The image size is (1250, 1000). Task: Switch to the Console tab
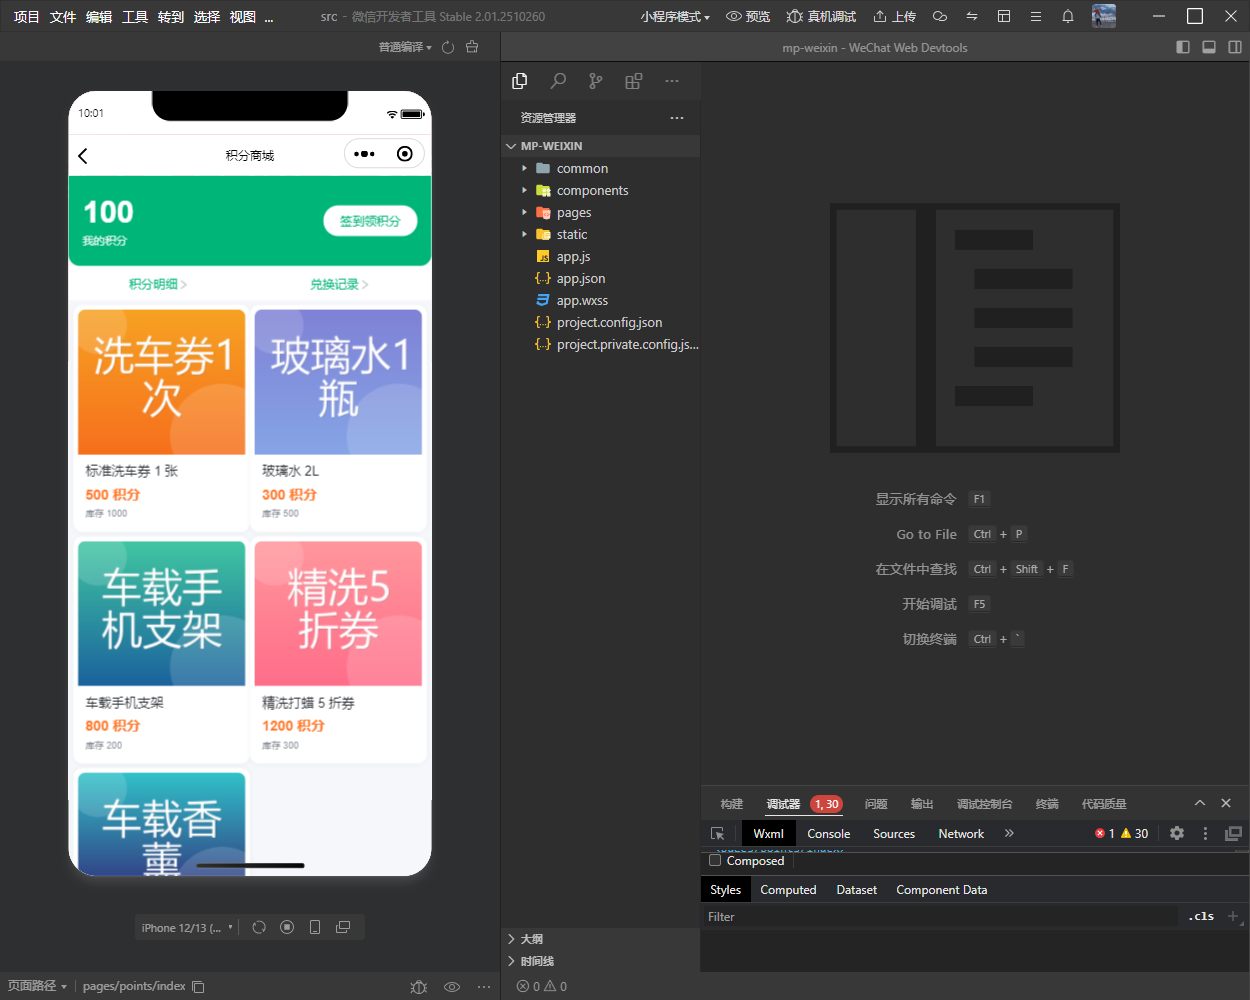[829, 833]
